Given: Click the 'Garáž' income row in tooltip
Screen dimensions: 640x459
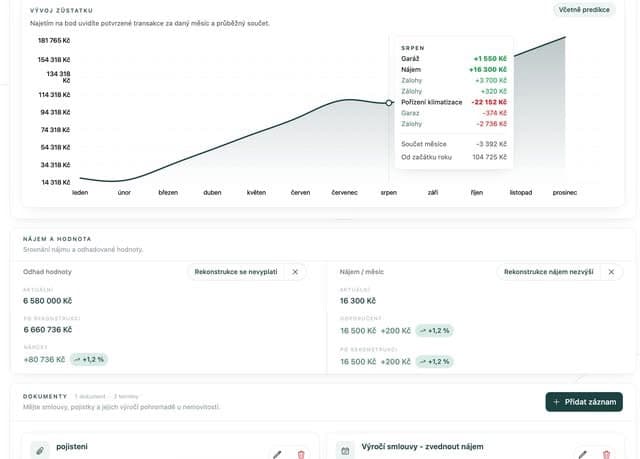Looking at the screenshot, I should tap(454, 58).
